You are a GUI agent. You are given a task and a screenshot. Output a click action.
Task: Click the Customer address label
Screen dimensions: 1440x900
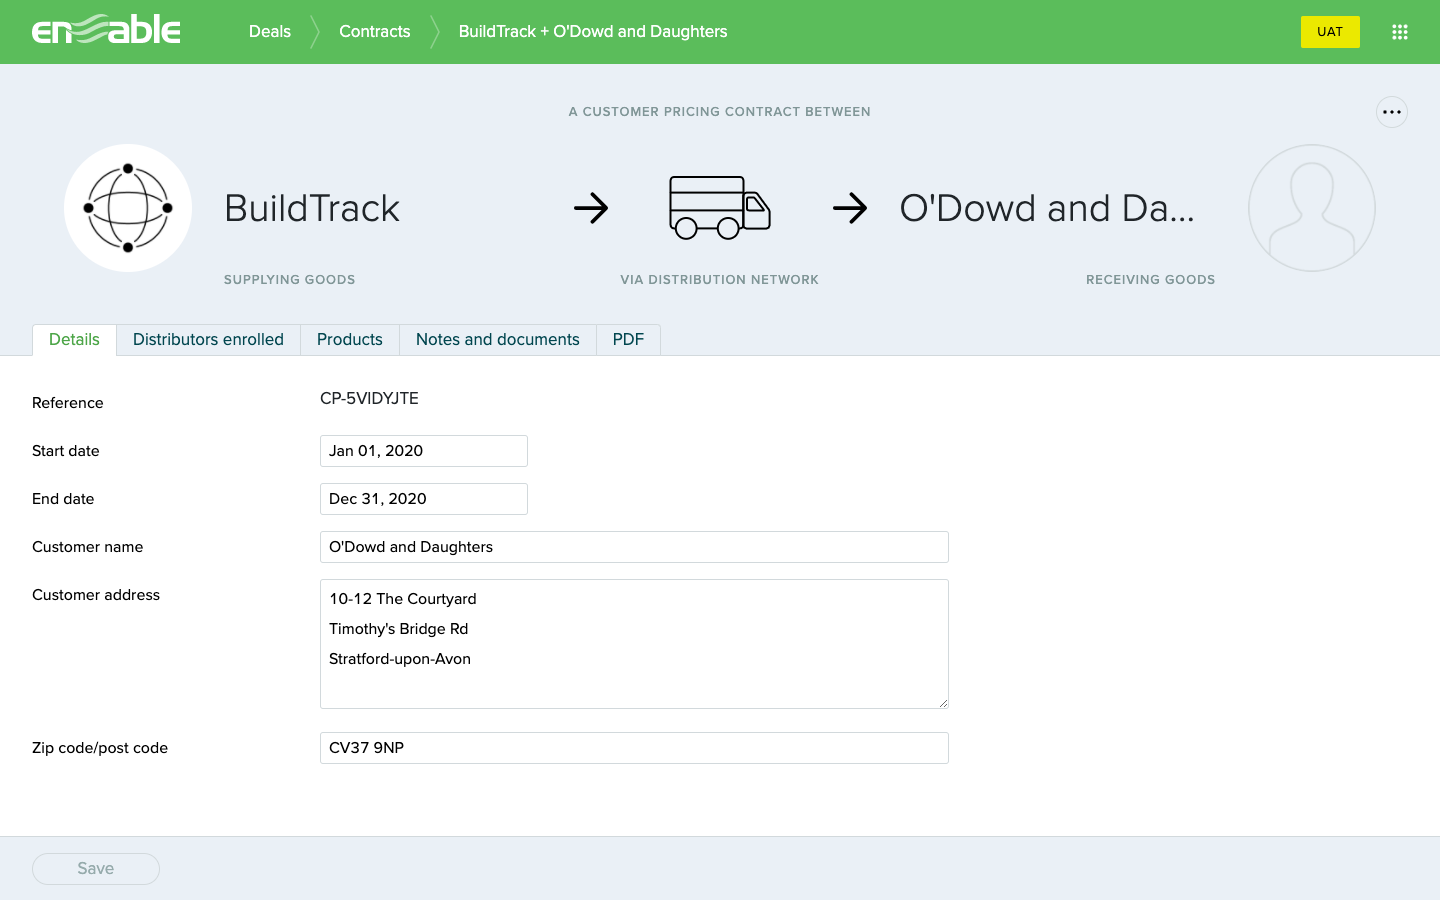96,595
